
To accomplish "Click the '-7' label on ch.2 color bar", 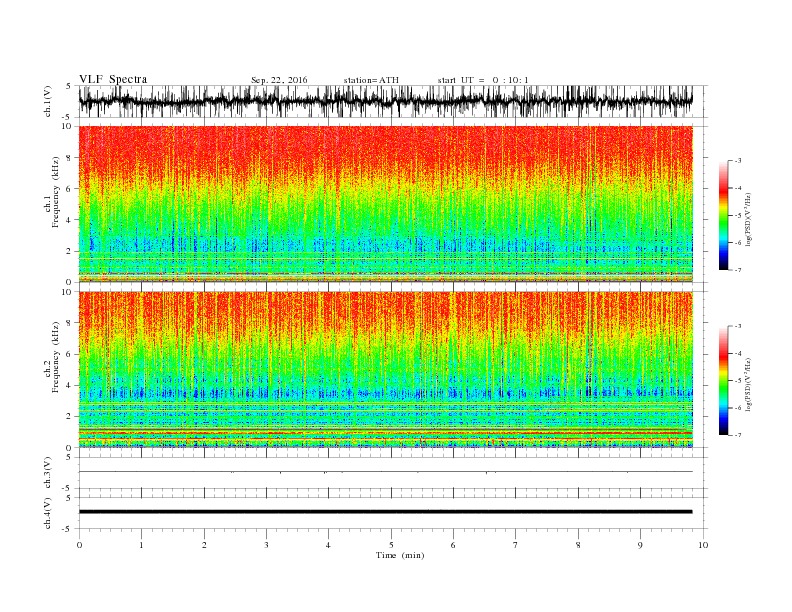I will pyautogui.click(x=738, y=435).
